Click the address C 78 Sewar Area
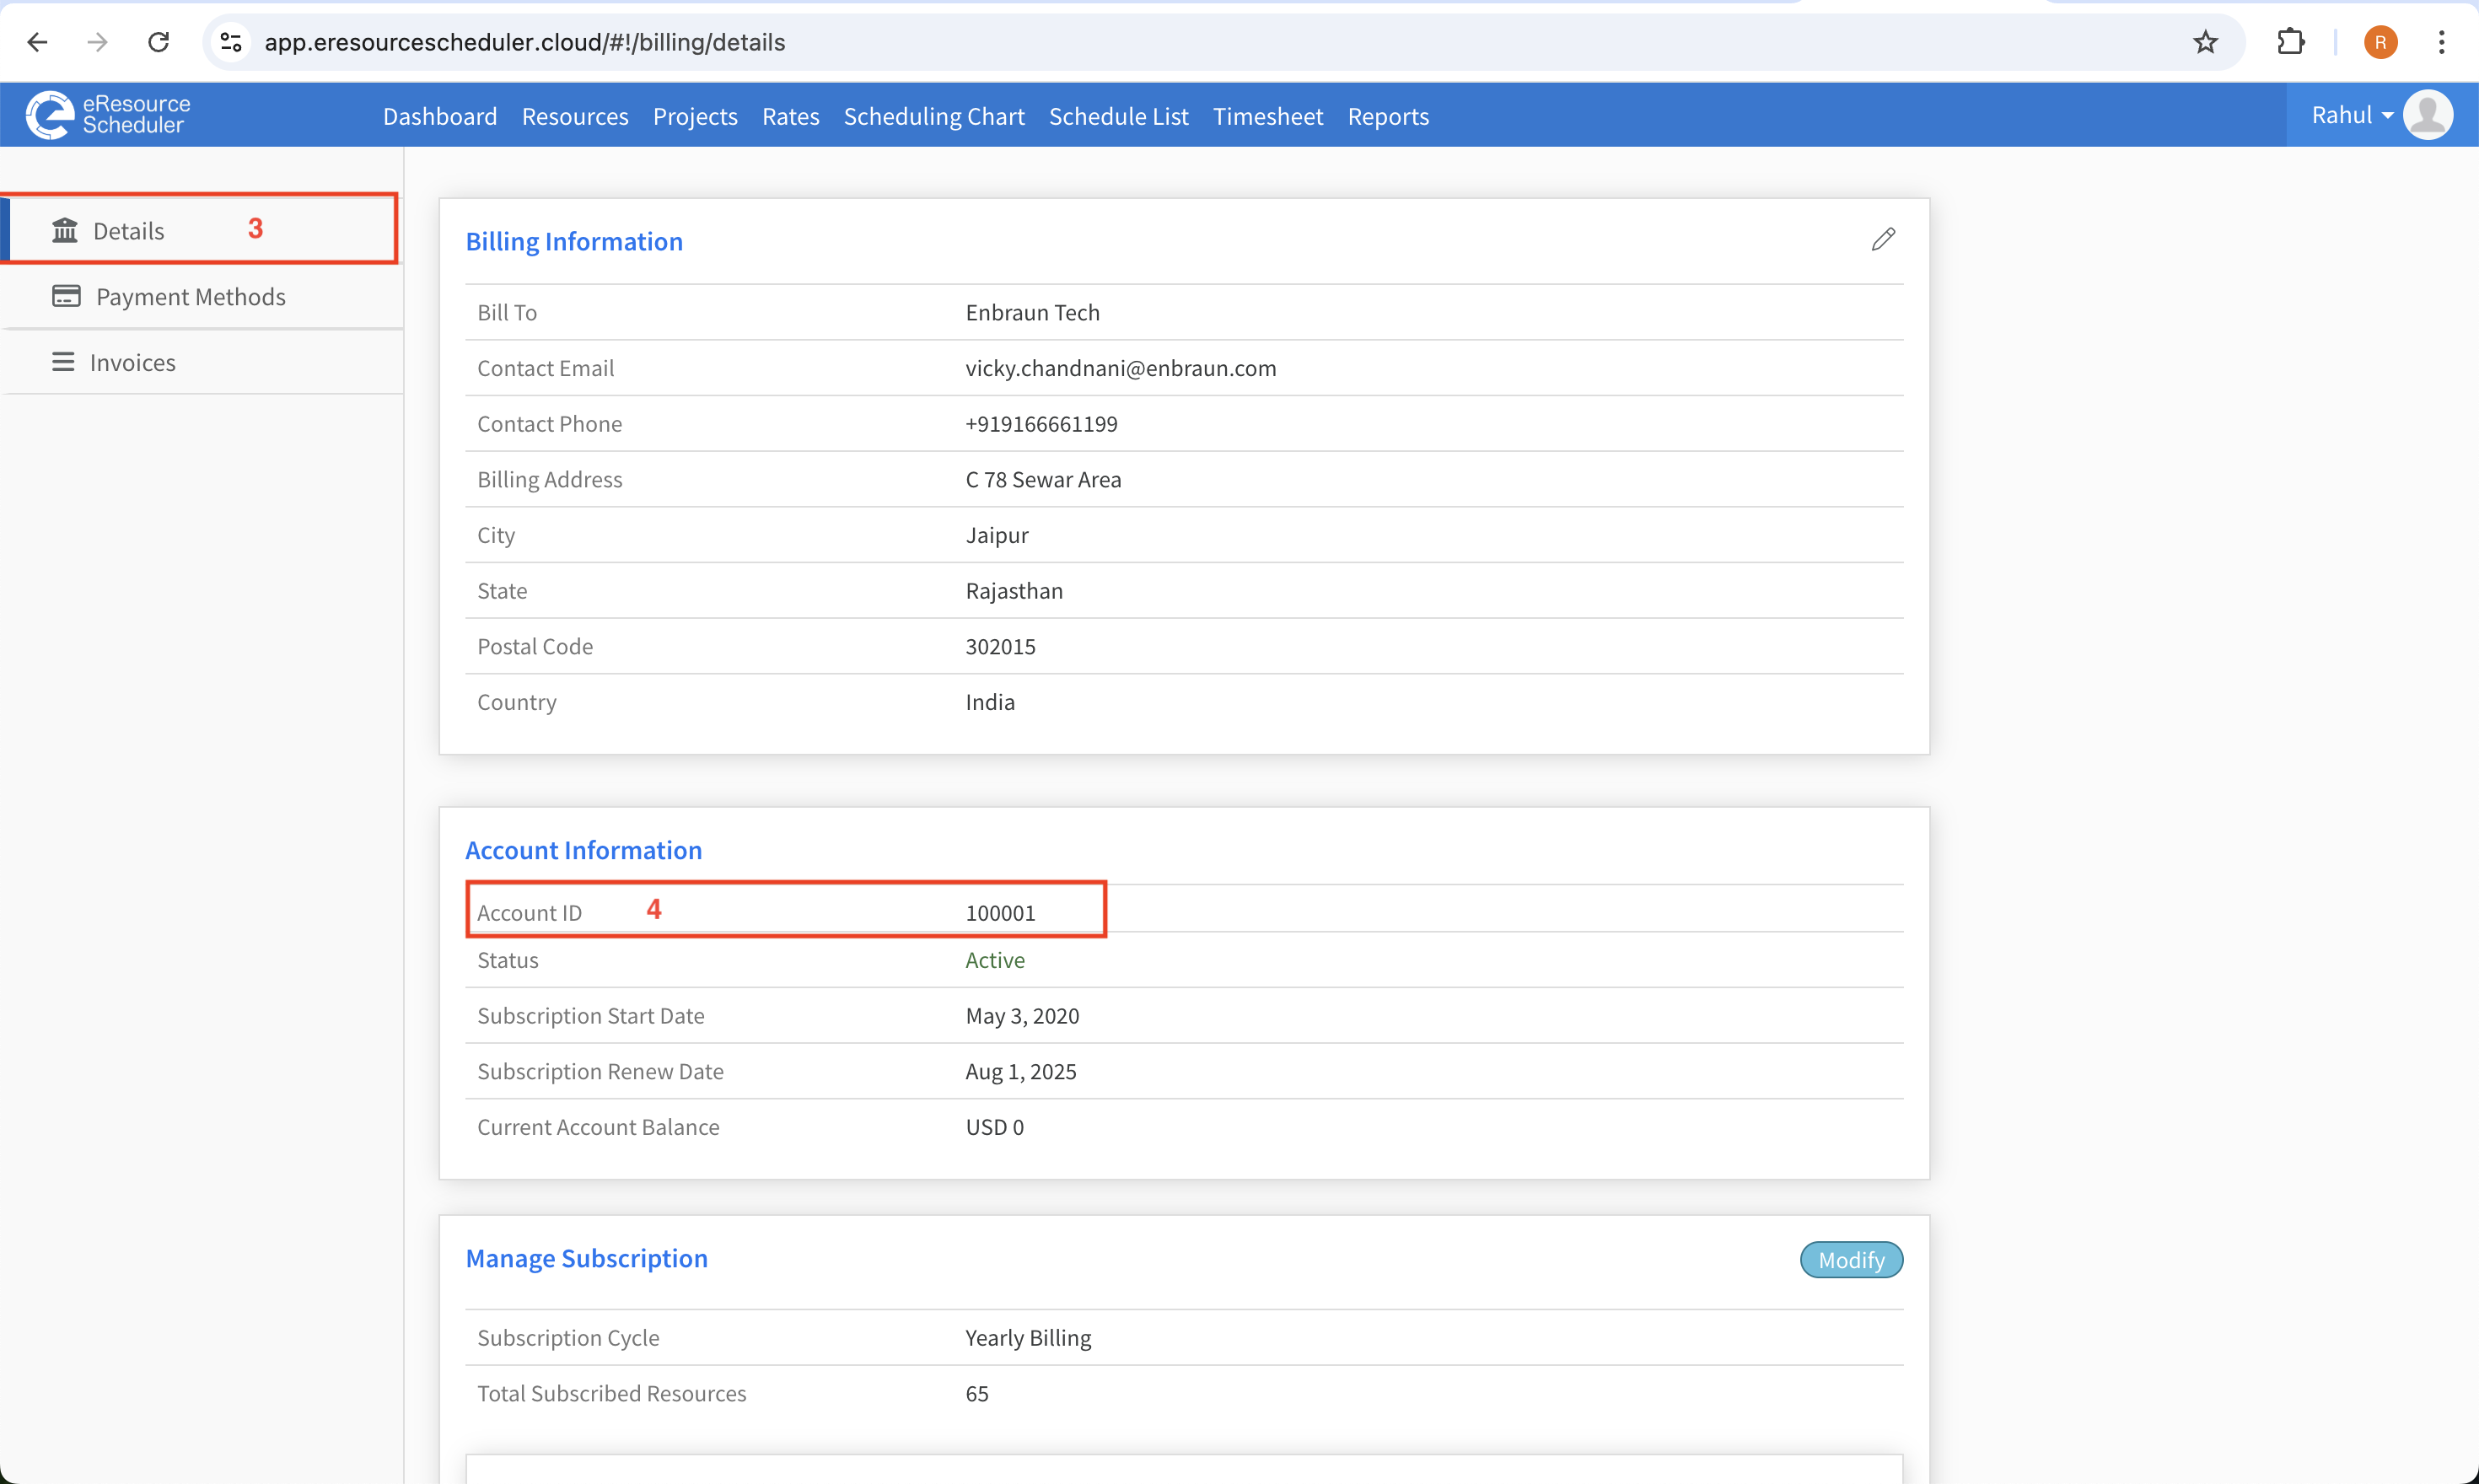Screen dimensions: 2479x1484 click(1043, 480)
